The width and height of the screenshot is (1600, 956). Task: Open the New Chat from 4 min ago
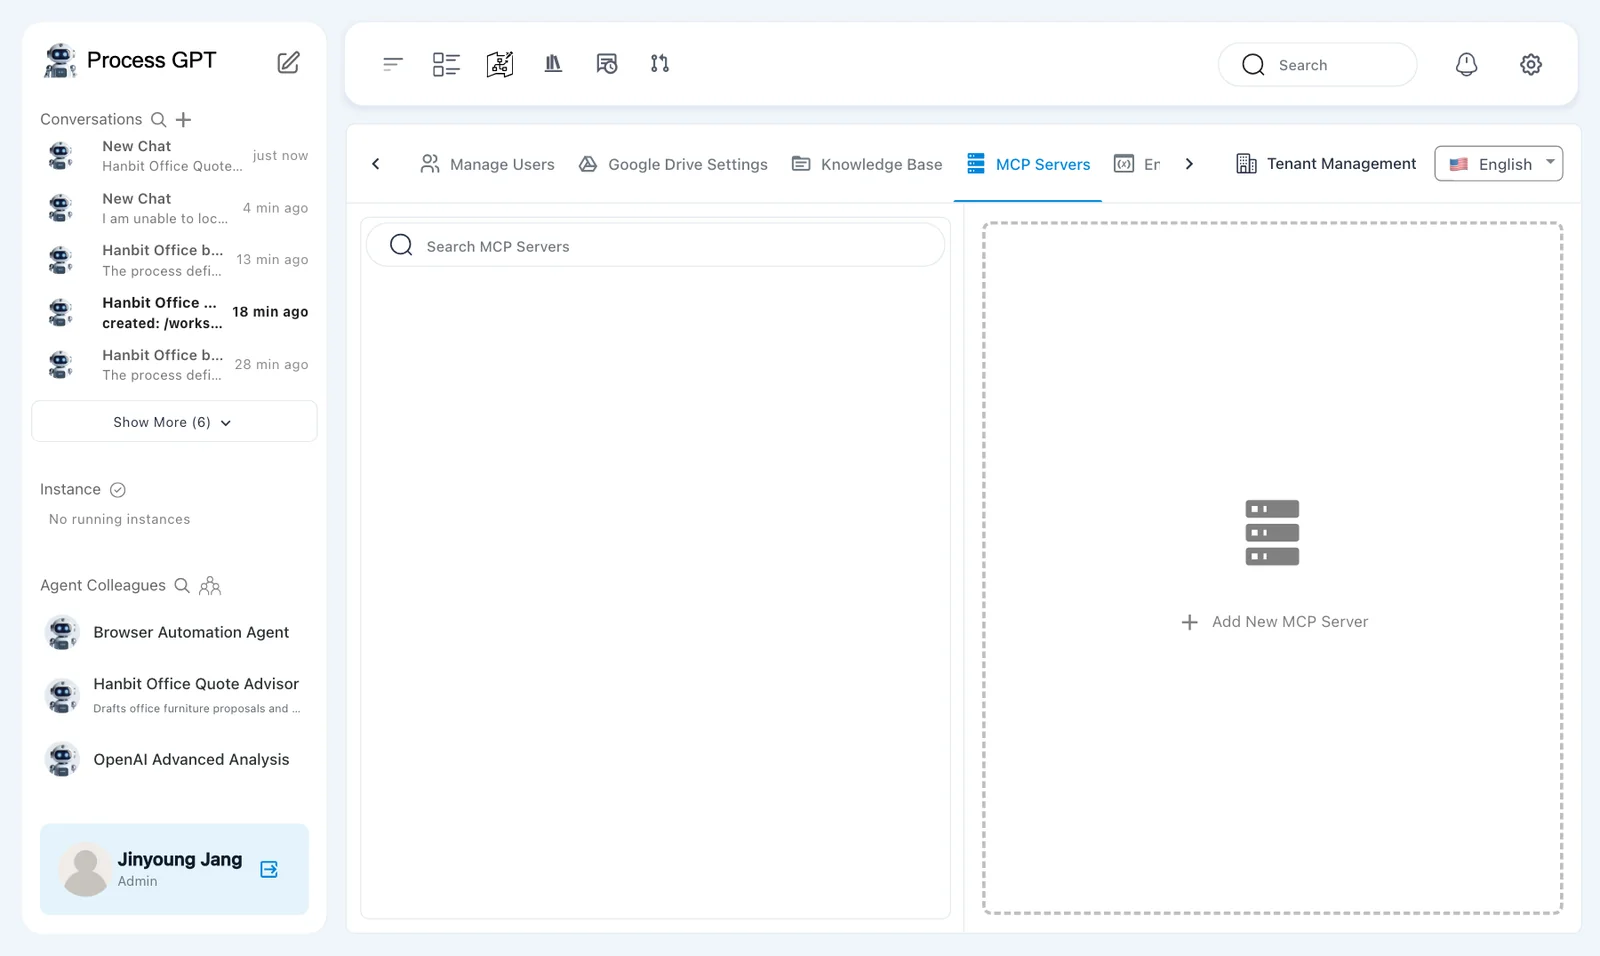(x=176, y=208)
